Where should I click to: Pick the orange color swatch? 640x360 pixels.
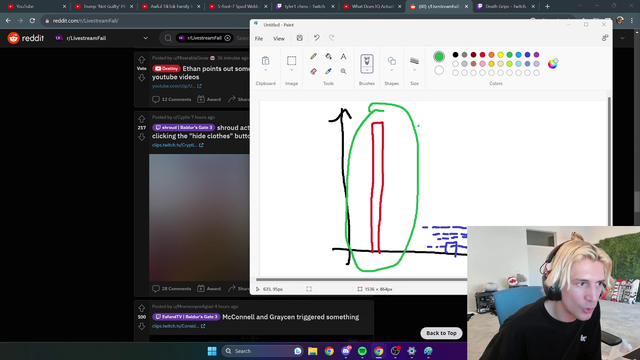tap(491, 55)
